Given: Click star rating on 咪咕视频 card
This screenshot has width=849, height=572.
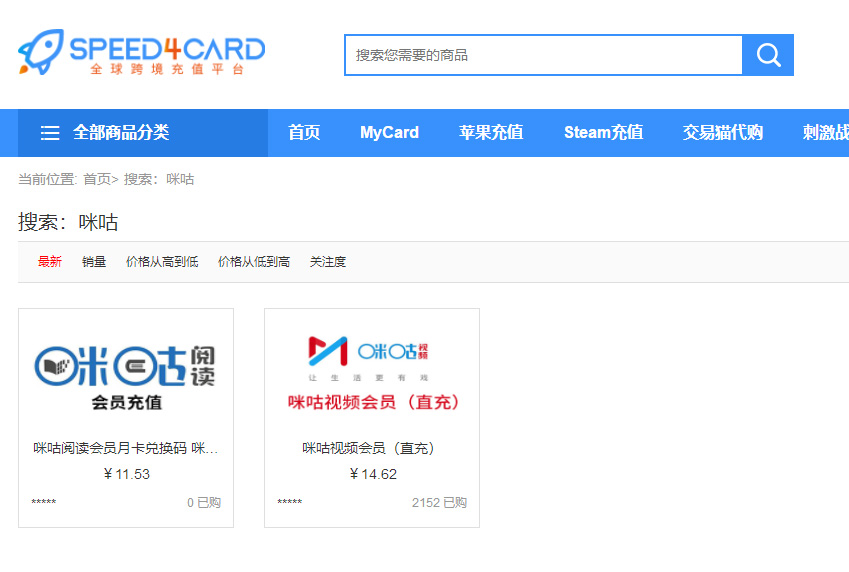Looking at the screenshot, I should pos(290,502).
